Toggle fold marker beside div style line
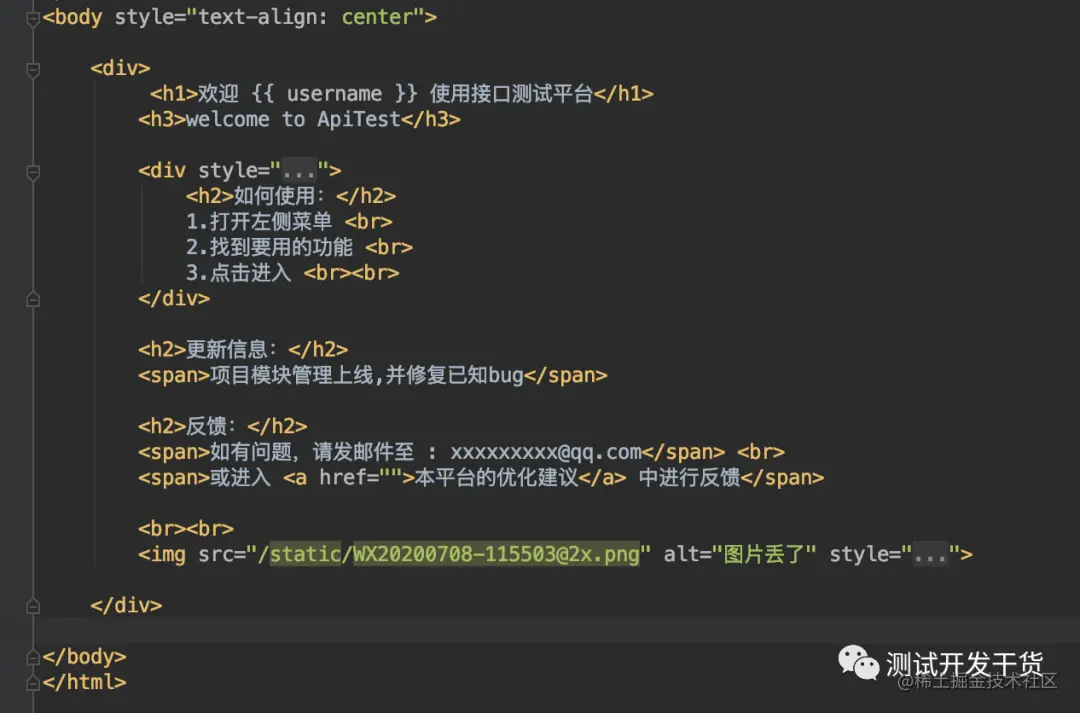The width and height of the screenshot is (1080, 713). (32, 172)
